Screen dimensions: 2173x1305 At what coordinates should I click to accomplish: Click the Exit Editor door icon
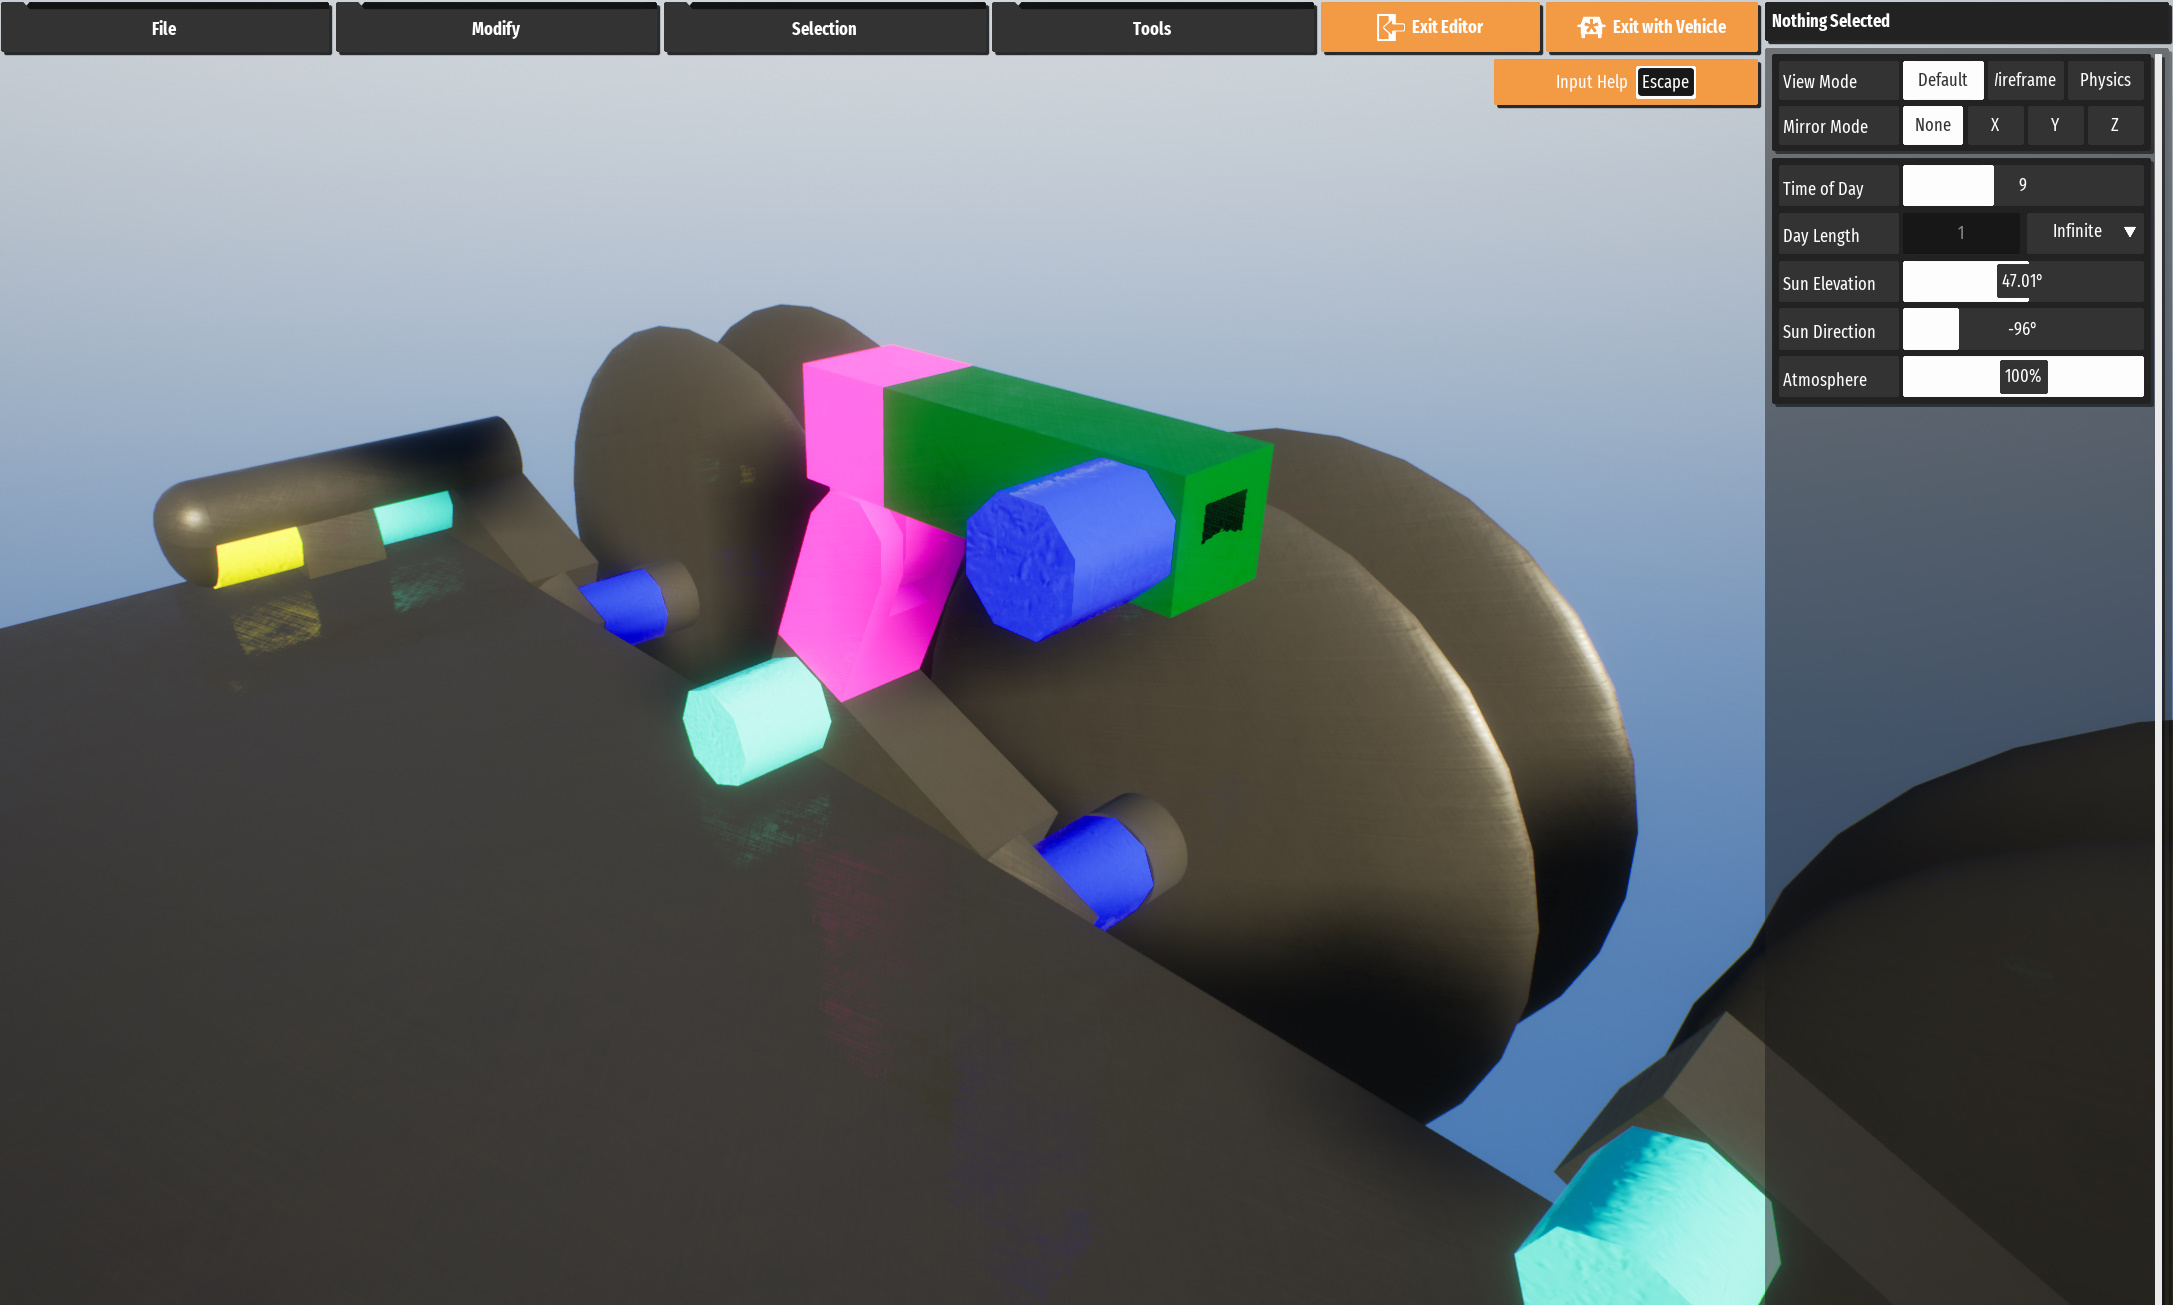click(x=1389, y=27)
